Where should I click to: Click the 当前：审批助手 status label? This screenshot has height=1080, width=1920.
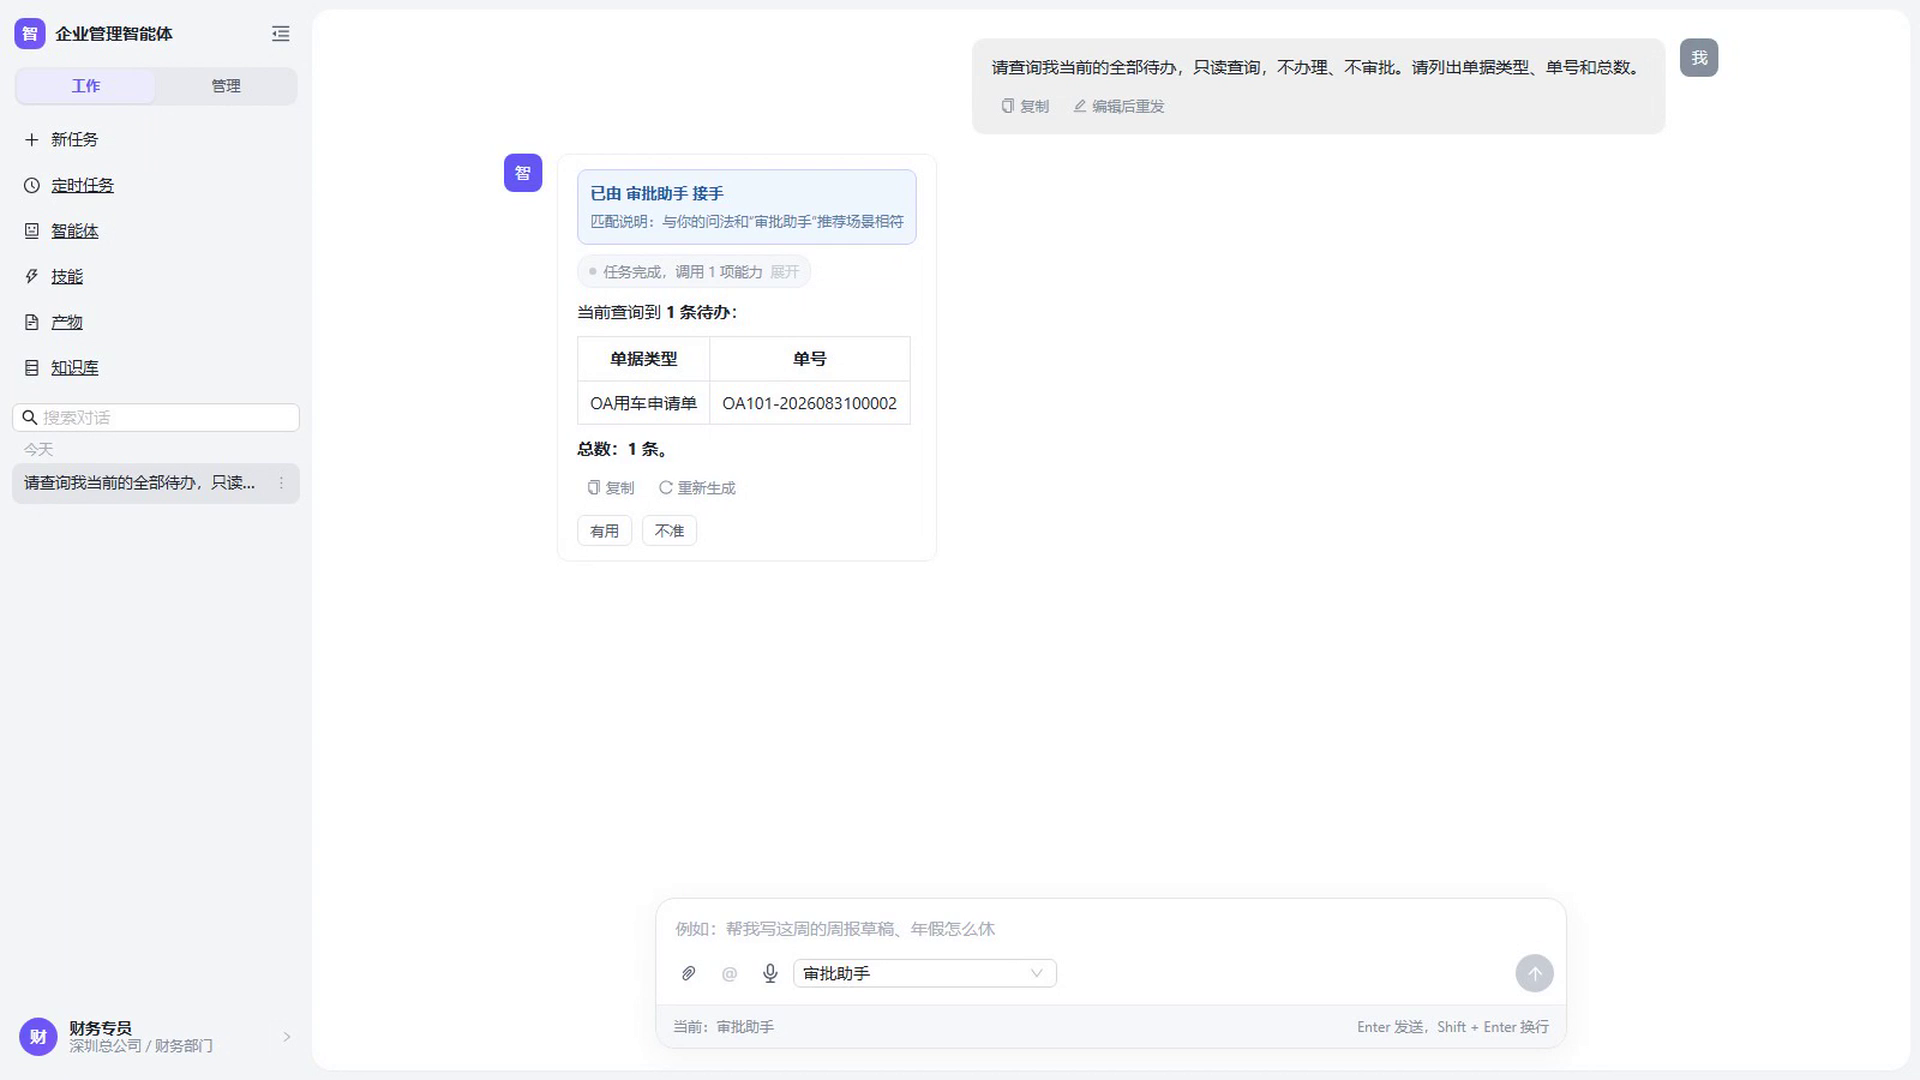pos(723,1027)
